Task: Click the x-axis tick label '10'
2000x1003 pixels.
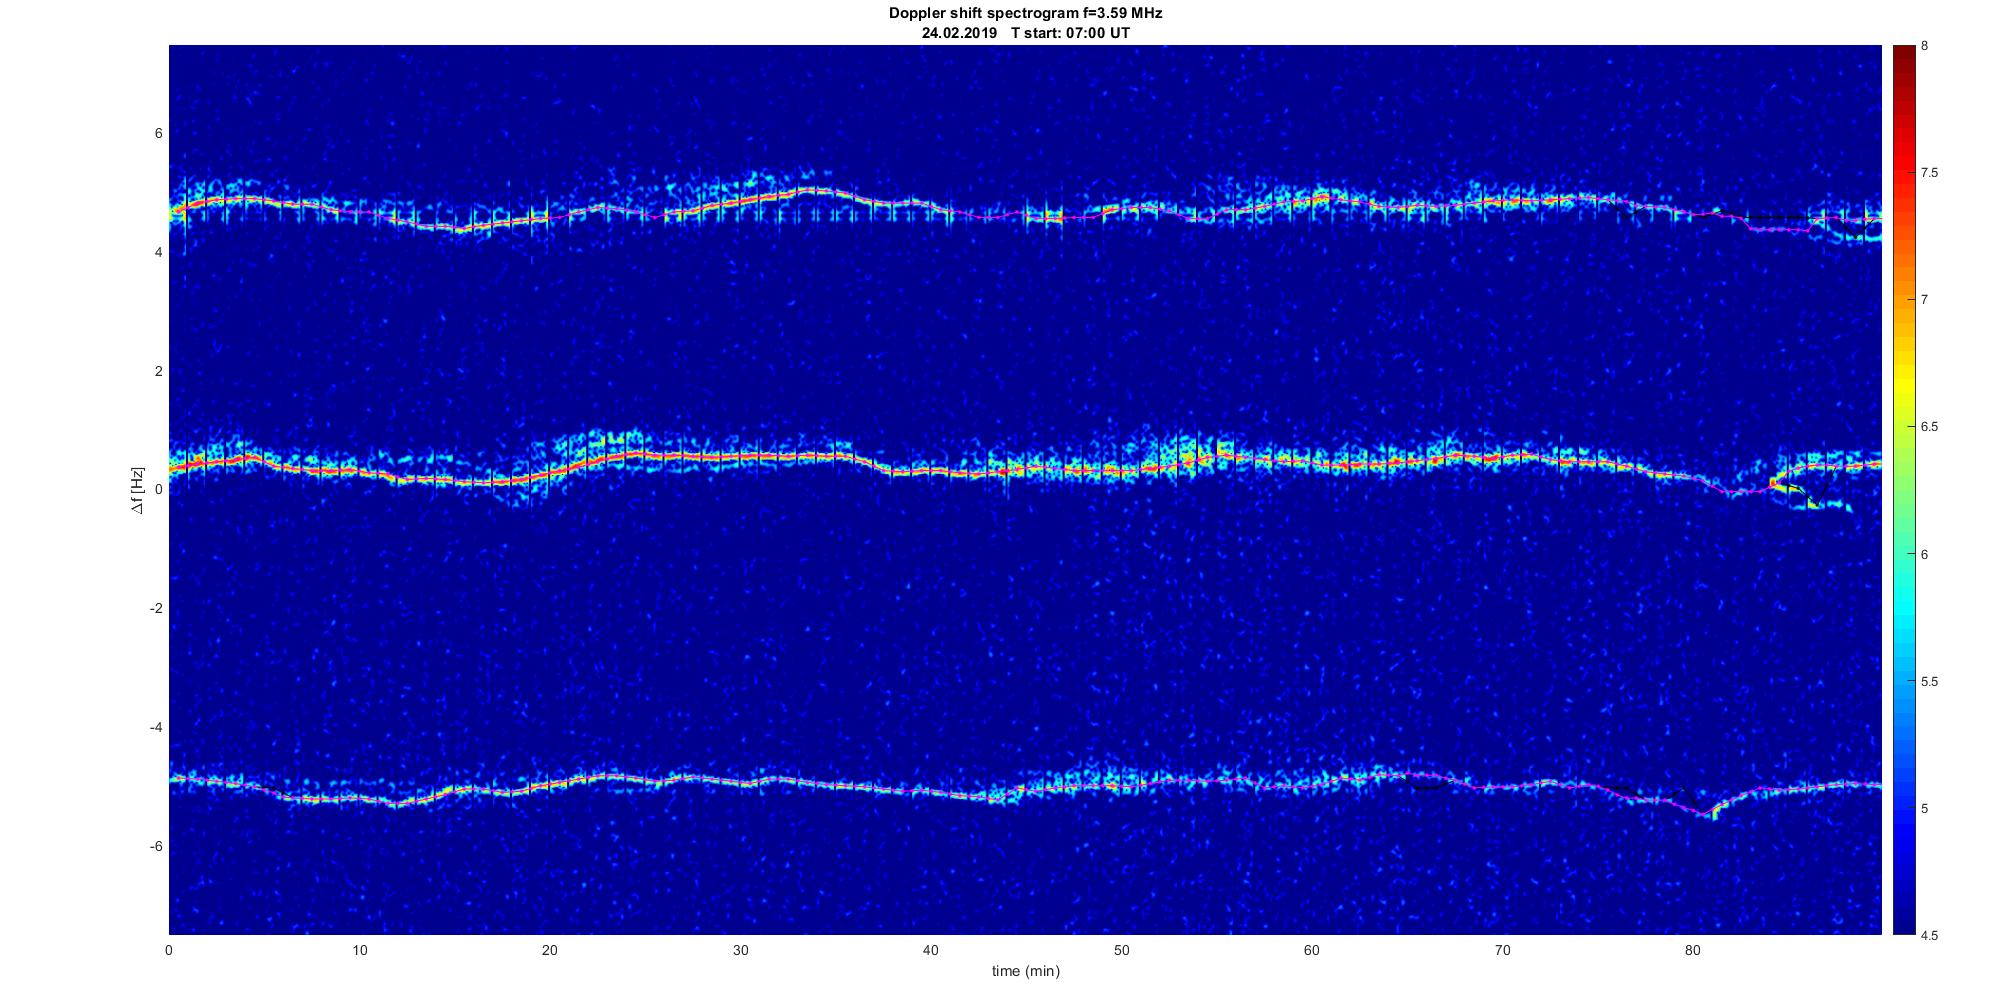Action: tap(359, 951)
